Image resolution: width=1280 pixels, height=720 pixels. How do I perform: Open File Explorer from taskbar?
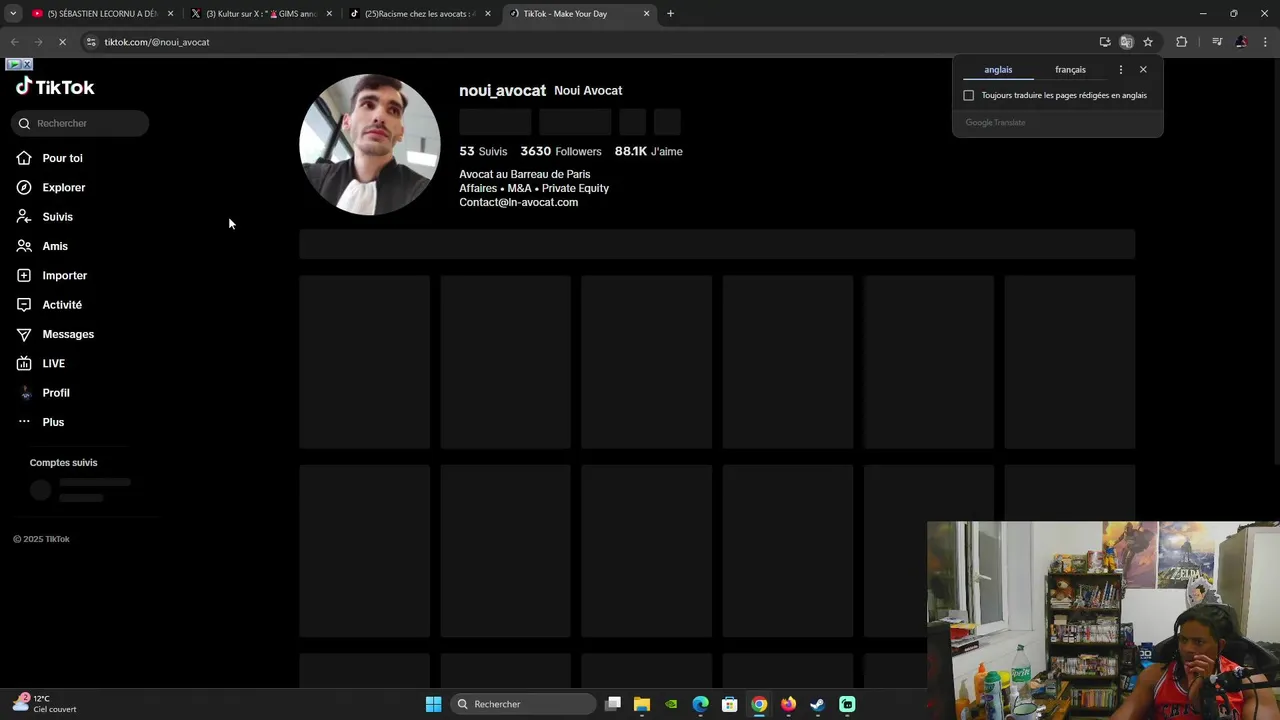coord(642,704)
